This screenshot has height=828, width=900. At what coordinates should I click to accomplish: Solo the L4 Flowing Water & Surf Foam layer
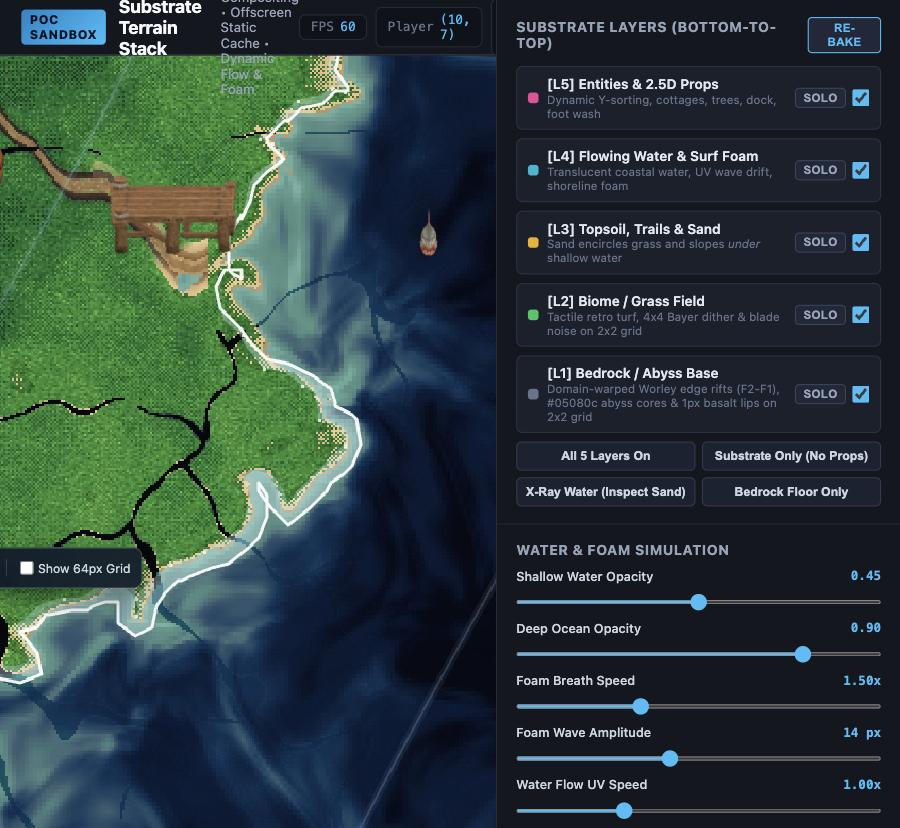(x=820, y=170)
